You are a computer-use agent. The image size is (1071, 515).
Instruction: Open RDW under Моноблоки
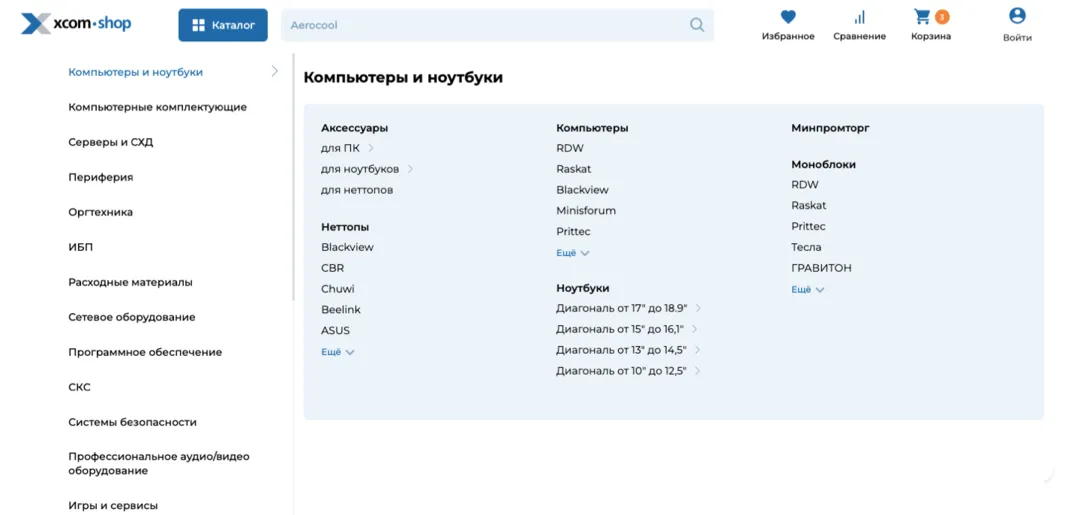pos(805,184)
